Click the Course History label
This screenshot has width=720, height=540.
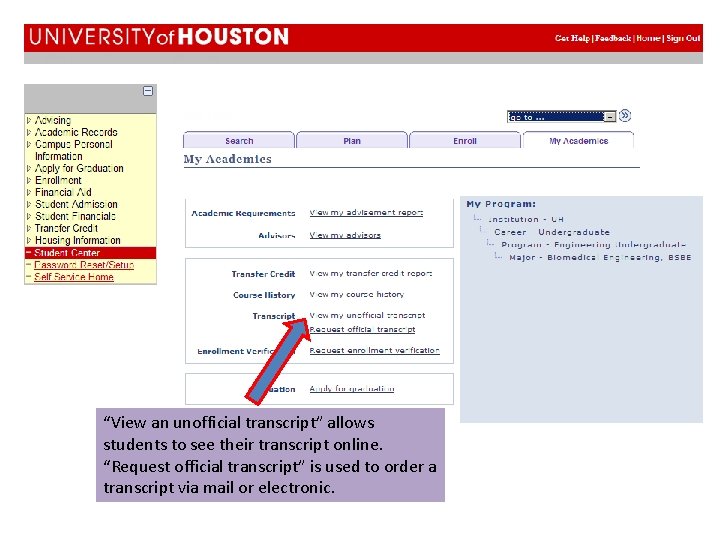tap(264, 295)
